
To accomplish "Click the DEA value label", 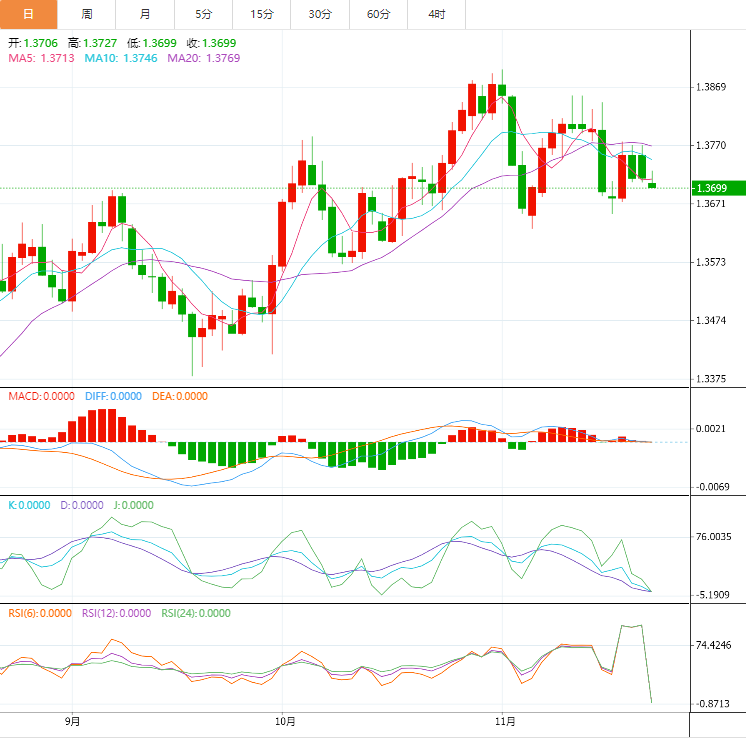I will pos(180,397).
